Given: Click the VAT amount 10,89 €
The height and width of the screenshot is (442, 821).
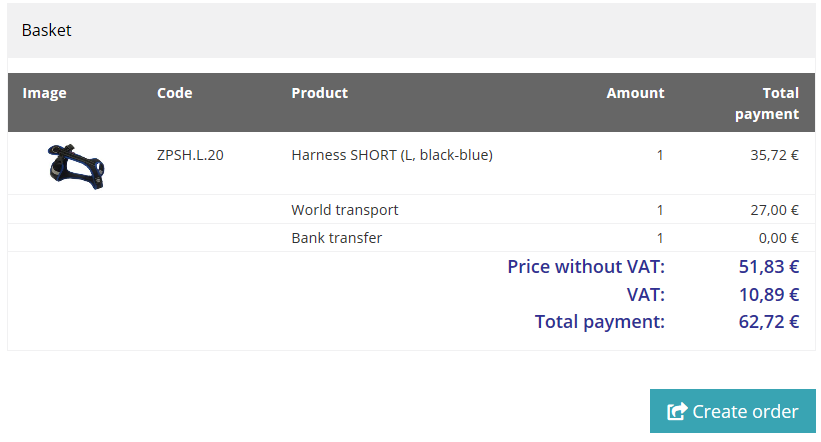Looking at the screenshot, I should 769,294.
